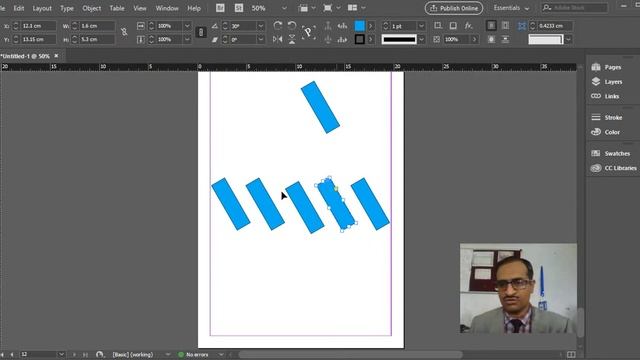Expand the Essentials workspace switcher
This screenshot has width=640, height=360.
(x=511, y=8)
